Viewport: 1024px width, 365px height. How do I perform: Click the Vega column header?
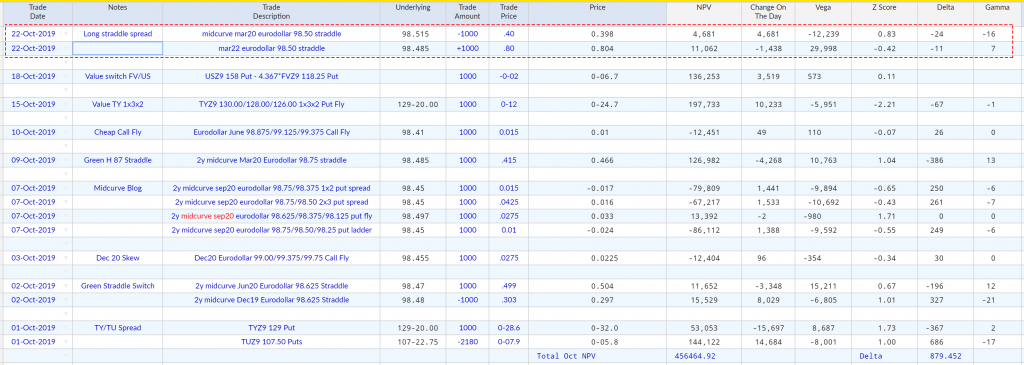click(x=823, y=12)
